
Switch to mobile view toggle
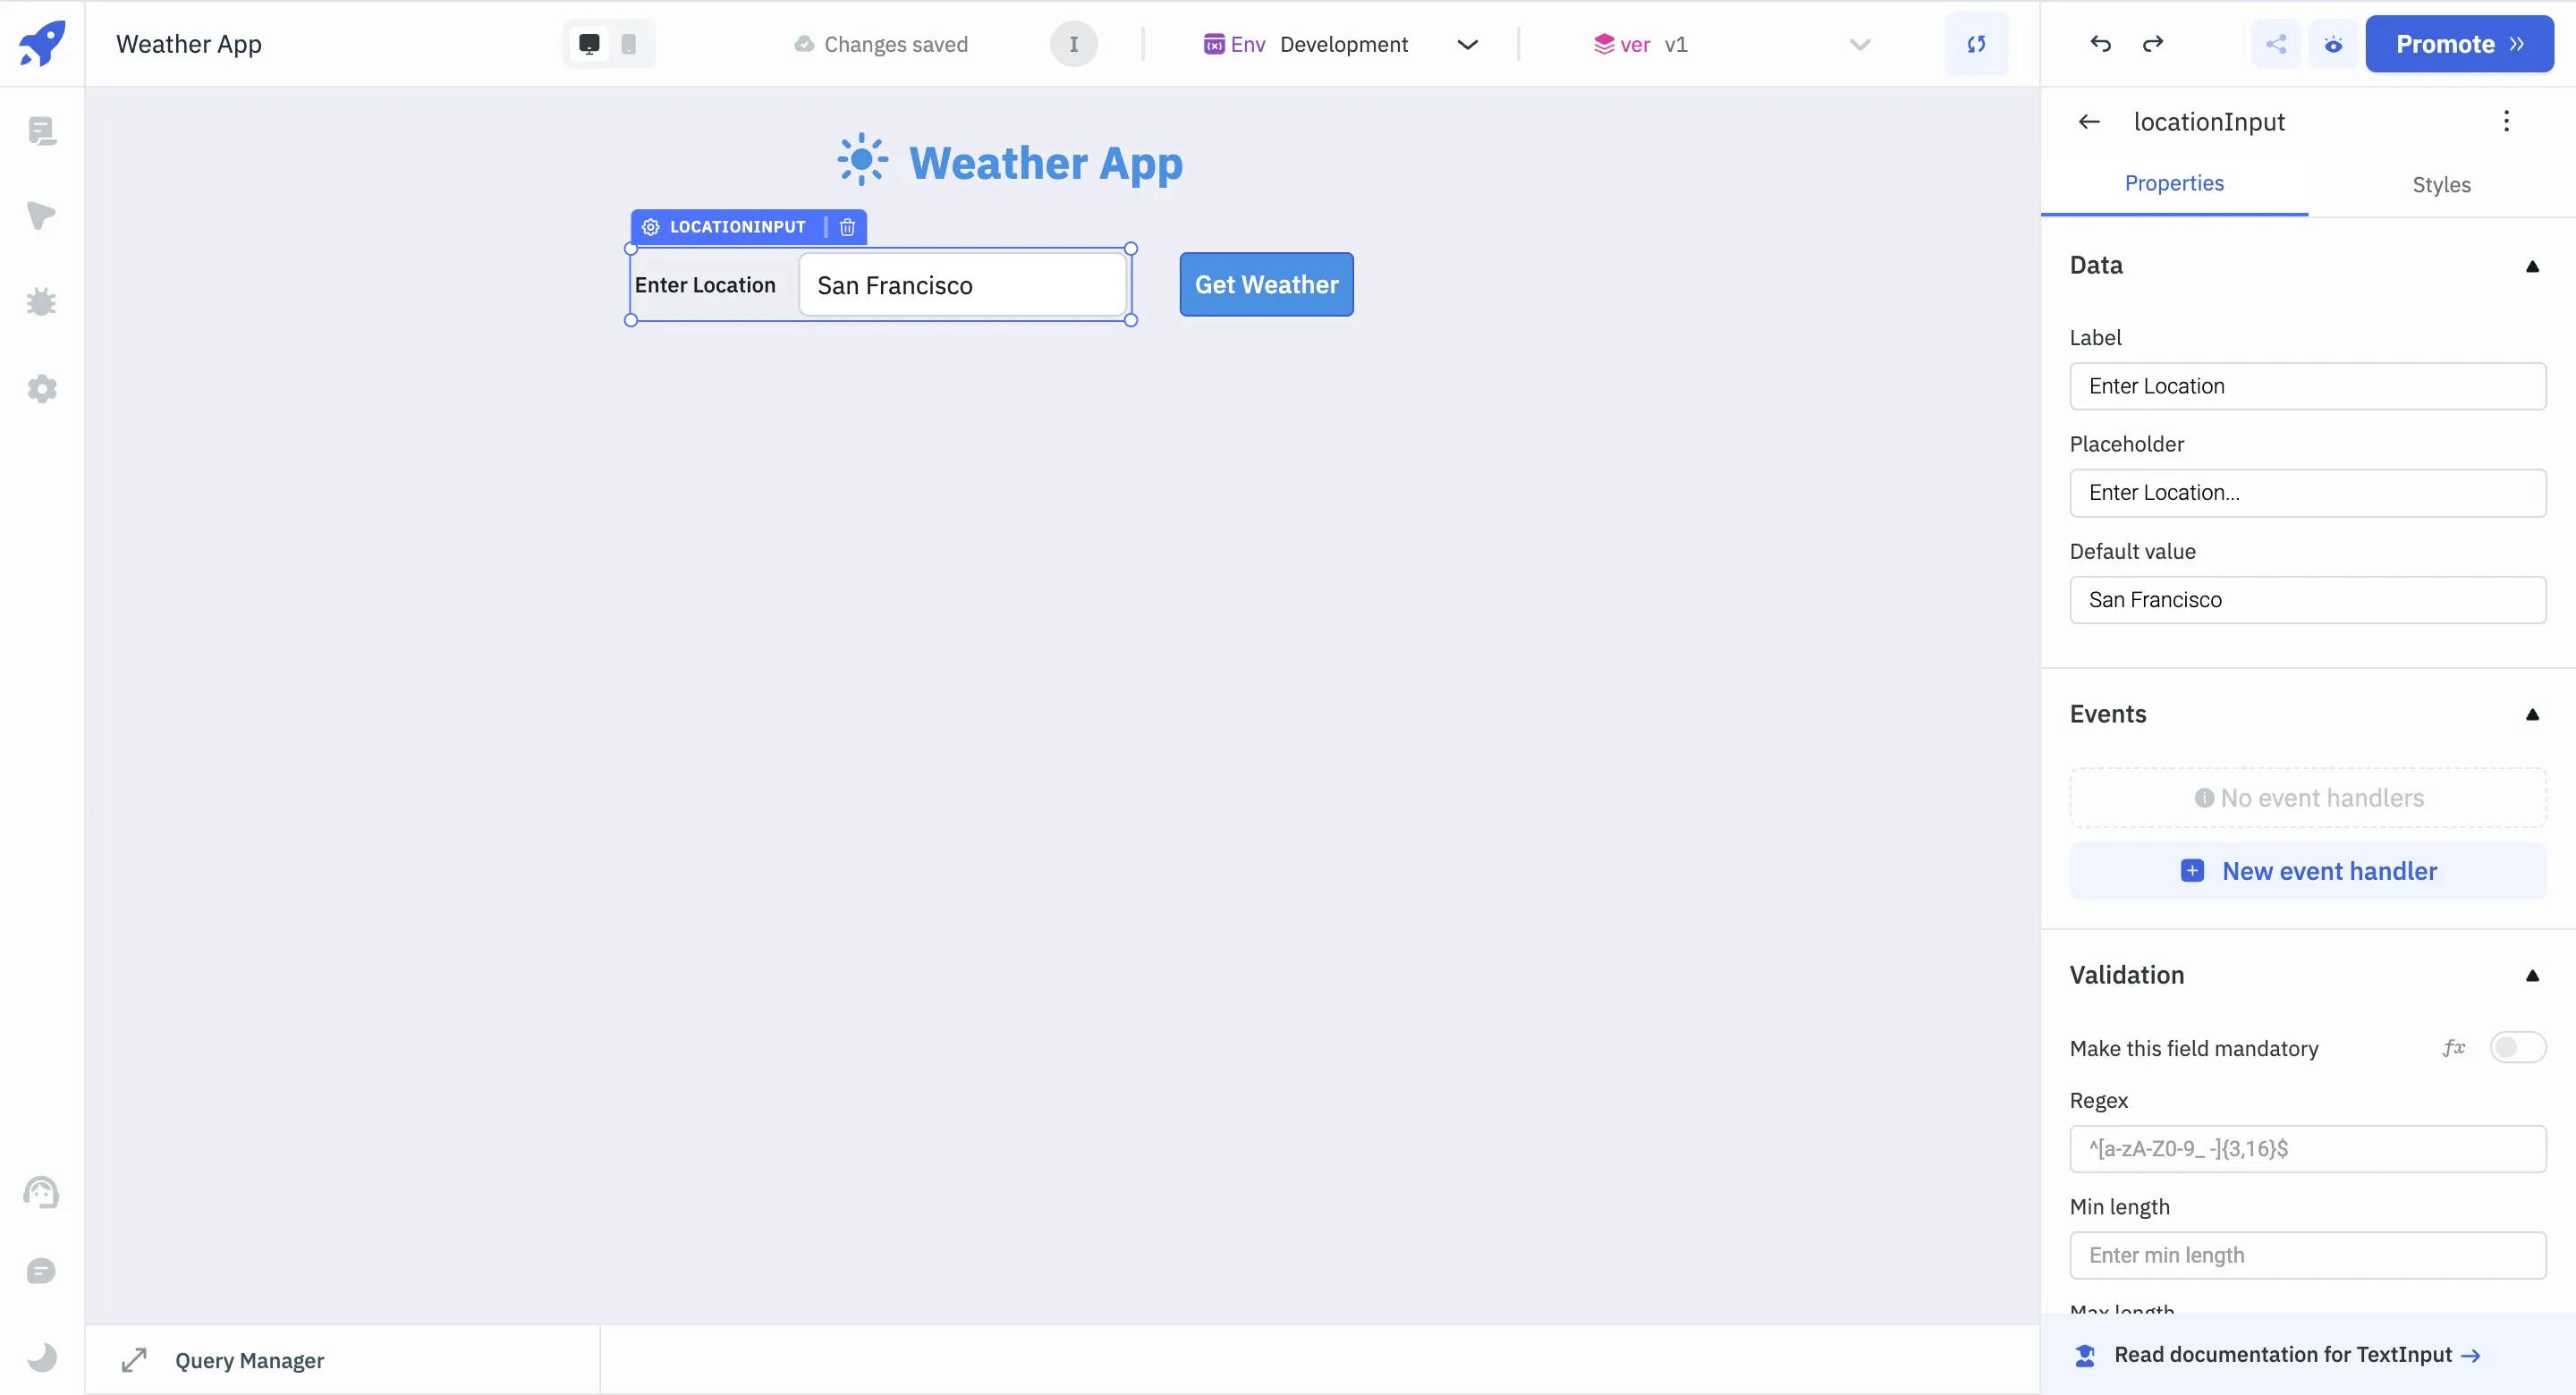tap(628, 44)
